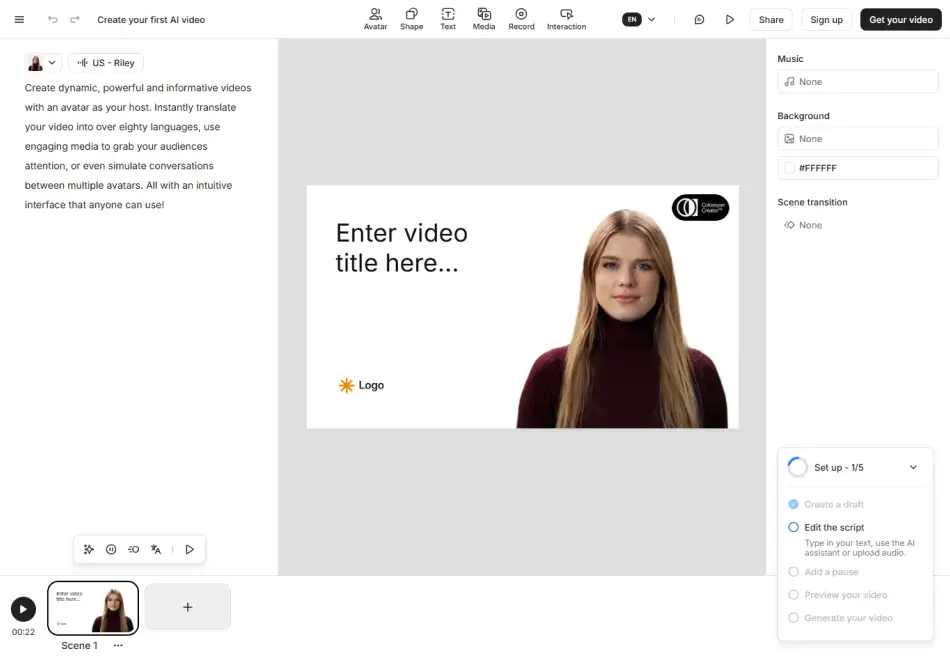Click the undo arrow
This screenshot has width=950, height=658.
tap(53, 20)
